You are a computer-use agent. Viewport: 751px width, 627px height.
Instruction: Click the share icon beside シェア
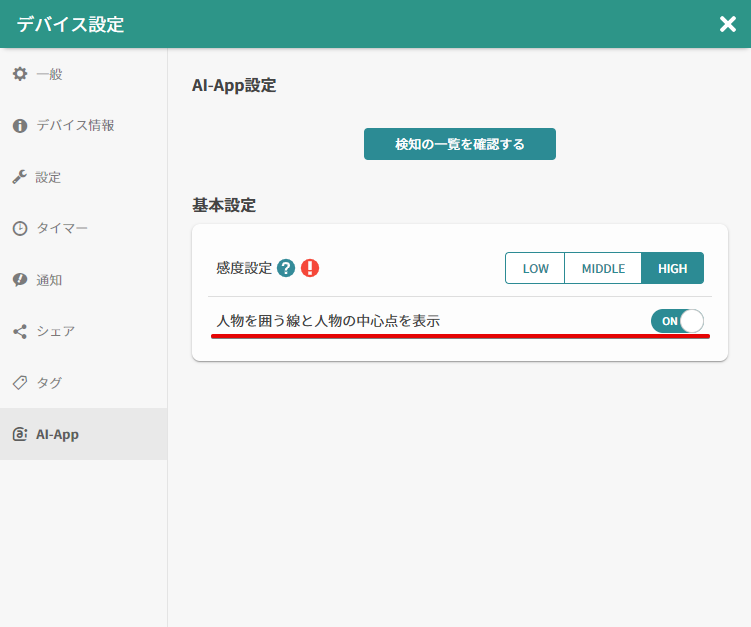20,331
